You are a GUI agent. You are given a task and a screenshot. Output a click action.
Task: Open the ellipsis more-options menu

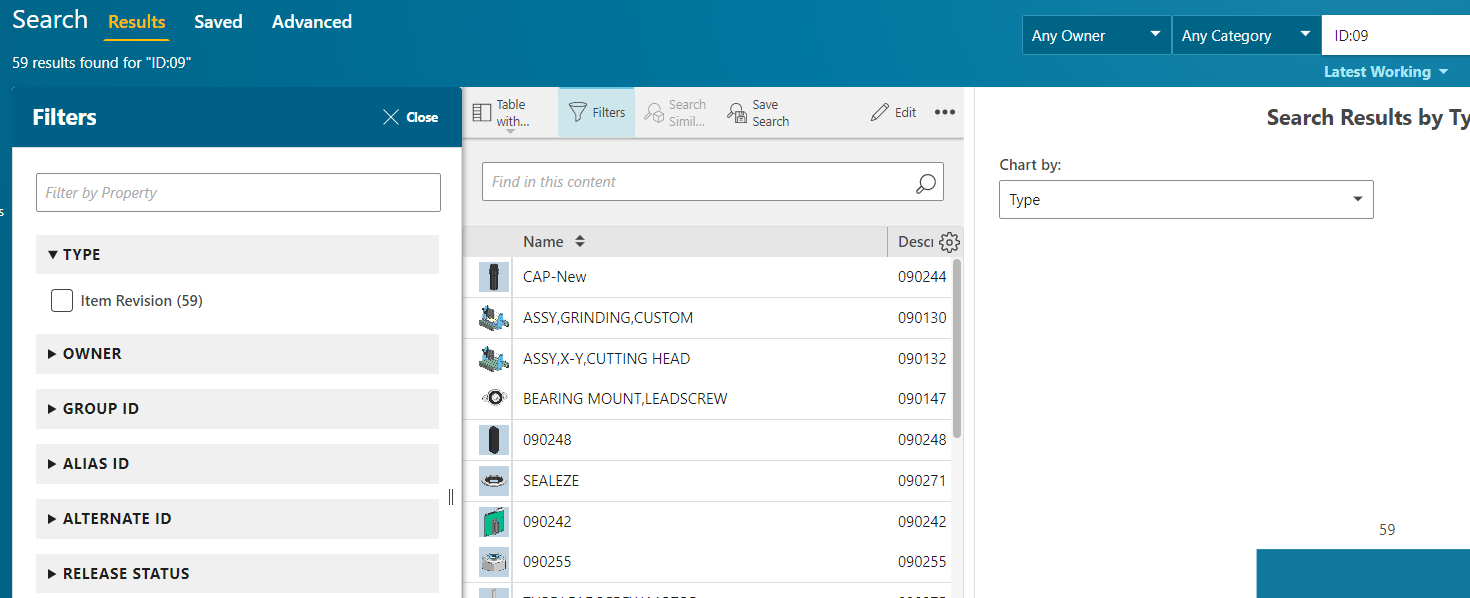tap(944, 111)
